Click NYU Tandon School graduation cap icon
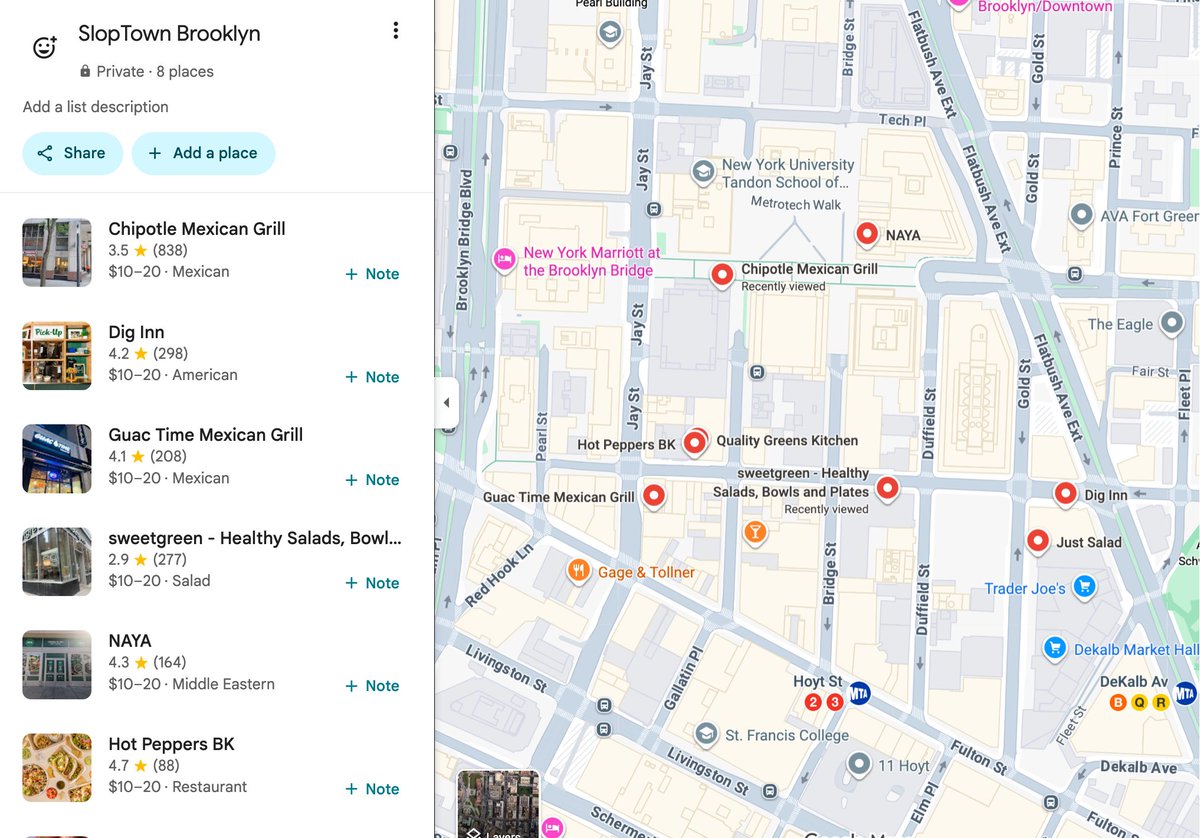This screenshot has width=1200, height=838. (x=704, y=171)
